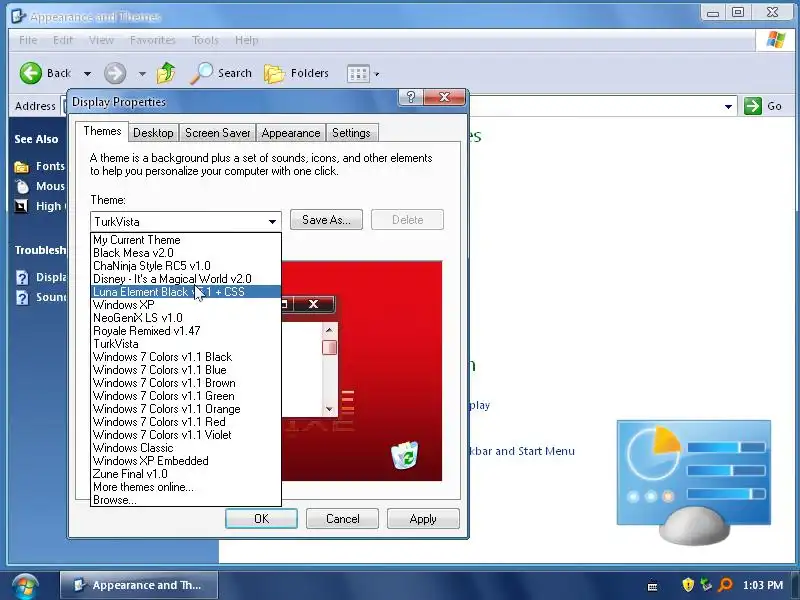Open the Help menu
The image size is (800, 600).
coord(246,40)
